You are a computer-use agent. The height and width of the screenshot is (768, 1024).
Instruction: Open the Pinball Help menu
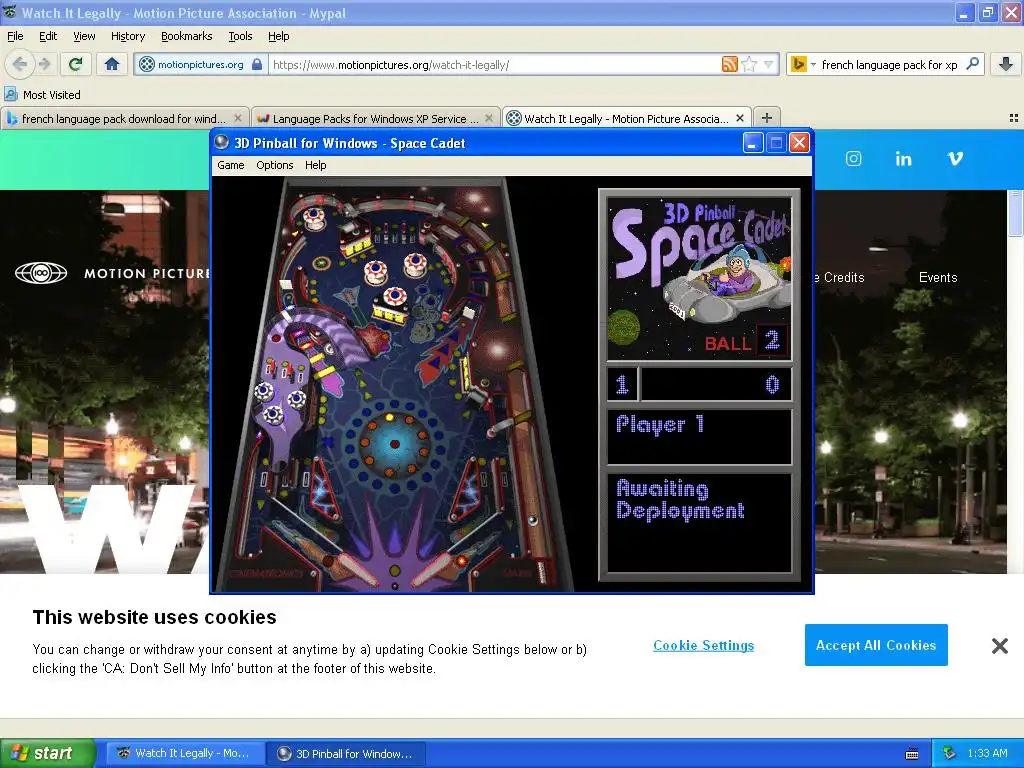pos(315,165)
